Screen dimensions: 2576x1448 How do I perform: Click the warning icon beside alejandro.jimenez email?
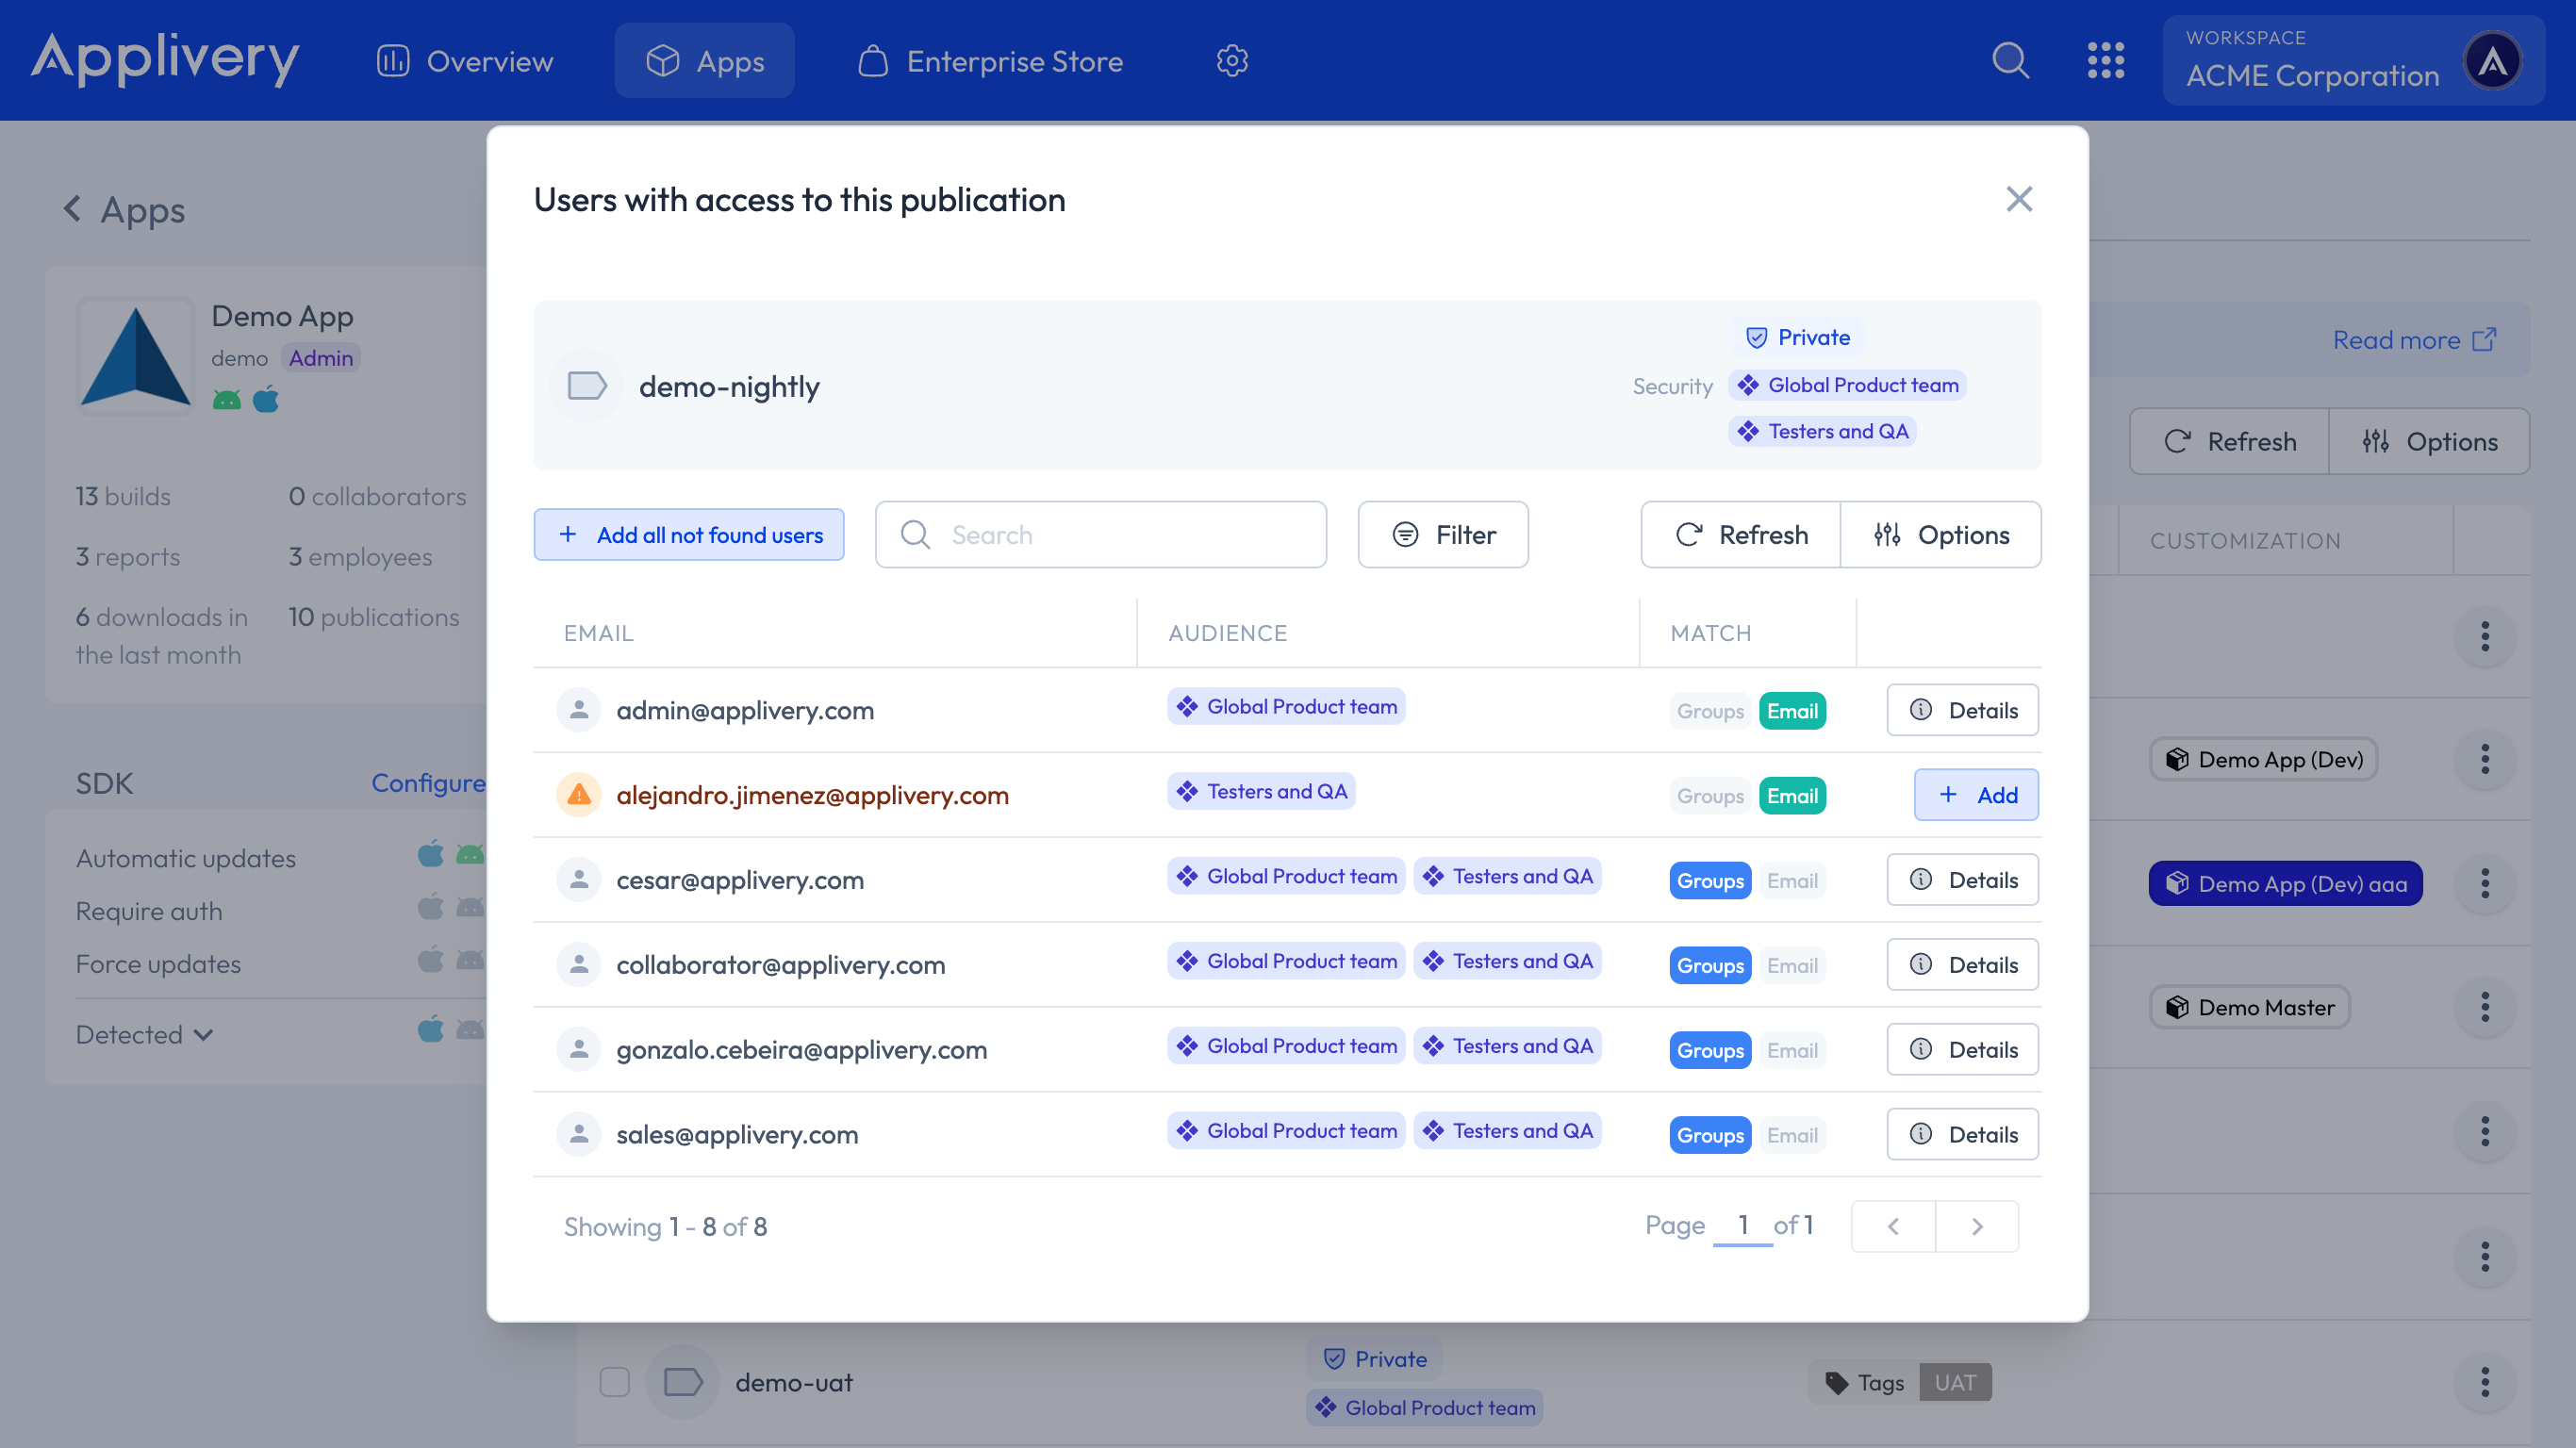[x=578, y=795]
